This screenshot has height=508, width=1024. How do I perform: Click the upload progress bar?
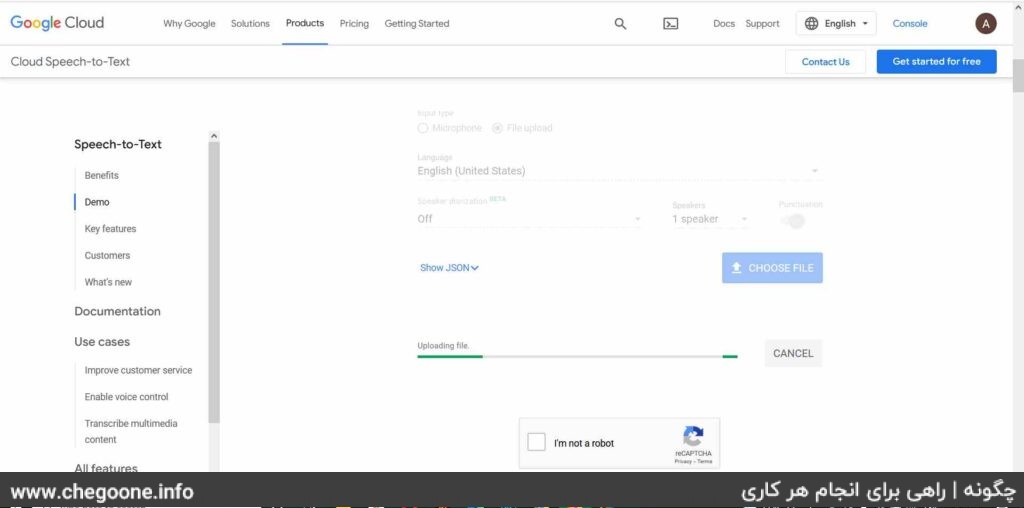click(x=577, y=357)
